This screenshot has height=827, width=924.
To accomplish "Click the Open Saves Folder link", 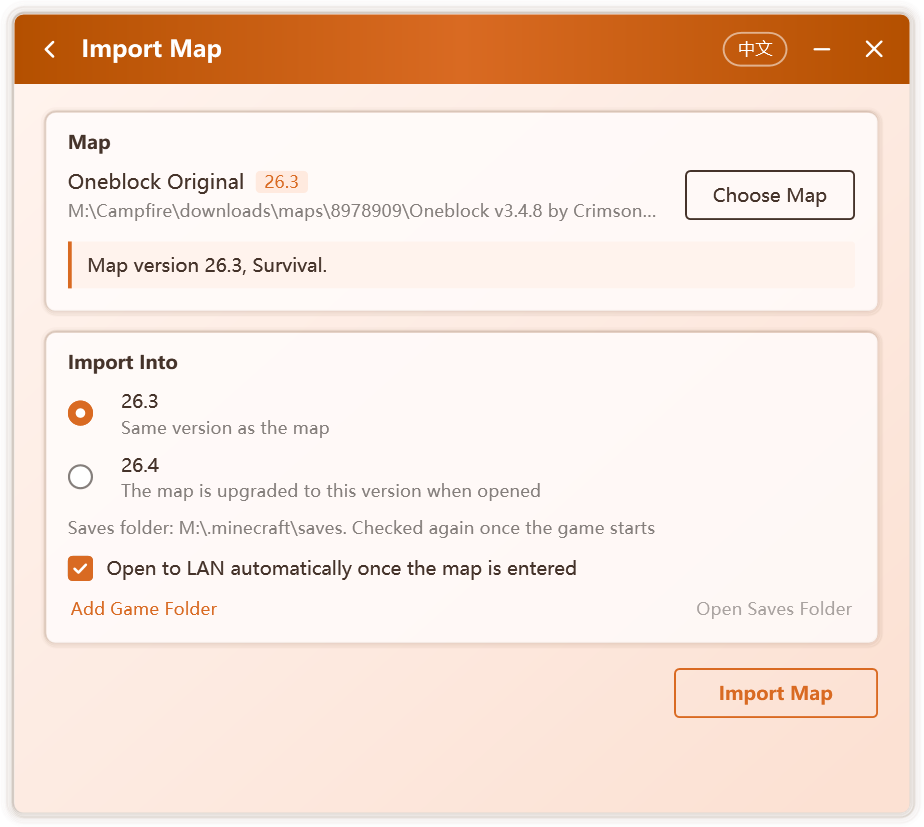I will pyautogui.click(x=774, y=608).
